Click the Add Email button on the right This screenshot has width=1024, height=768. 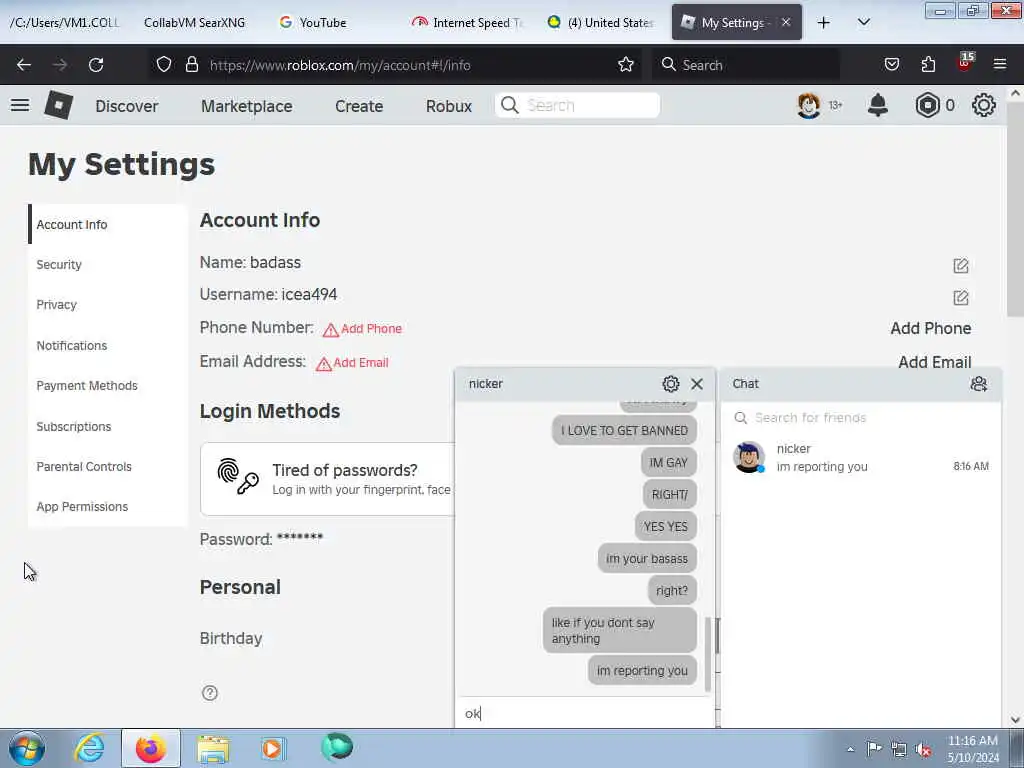point(935,362)
